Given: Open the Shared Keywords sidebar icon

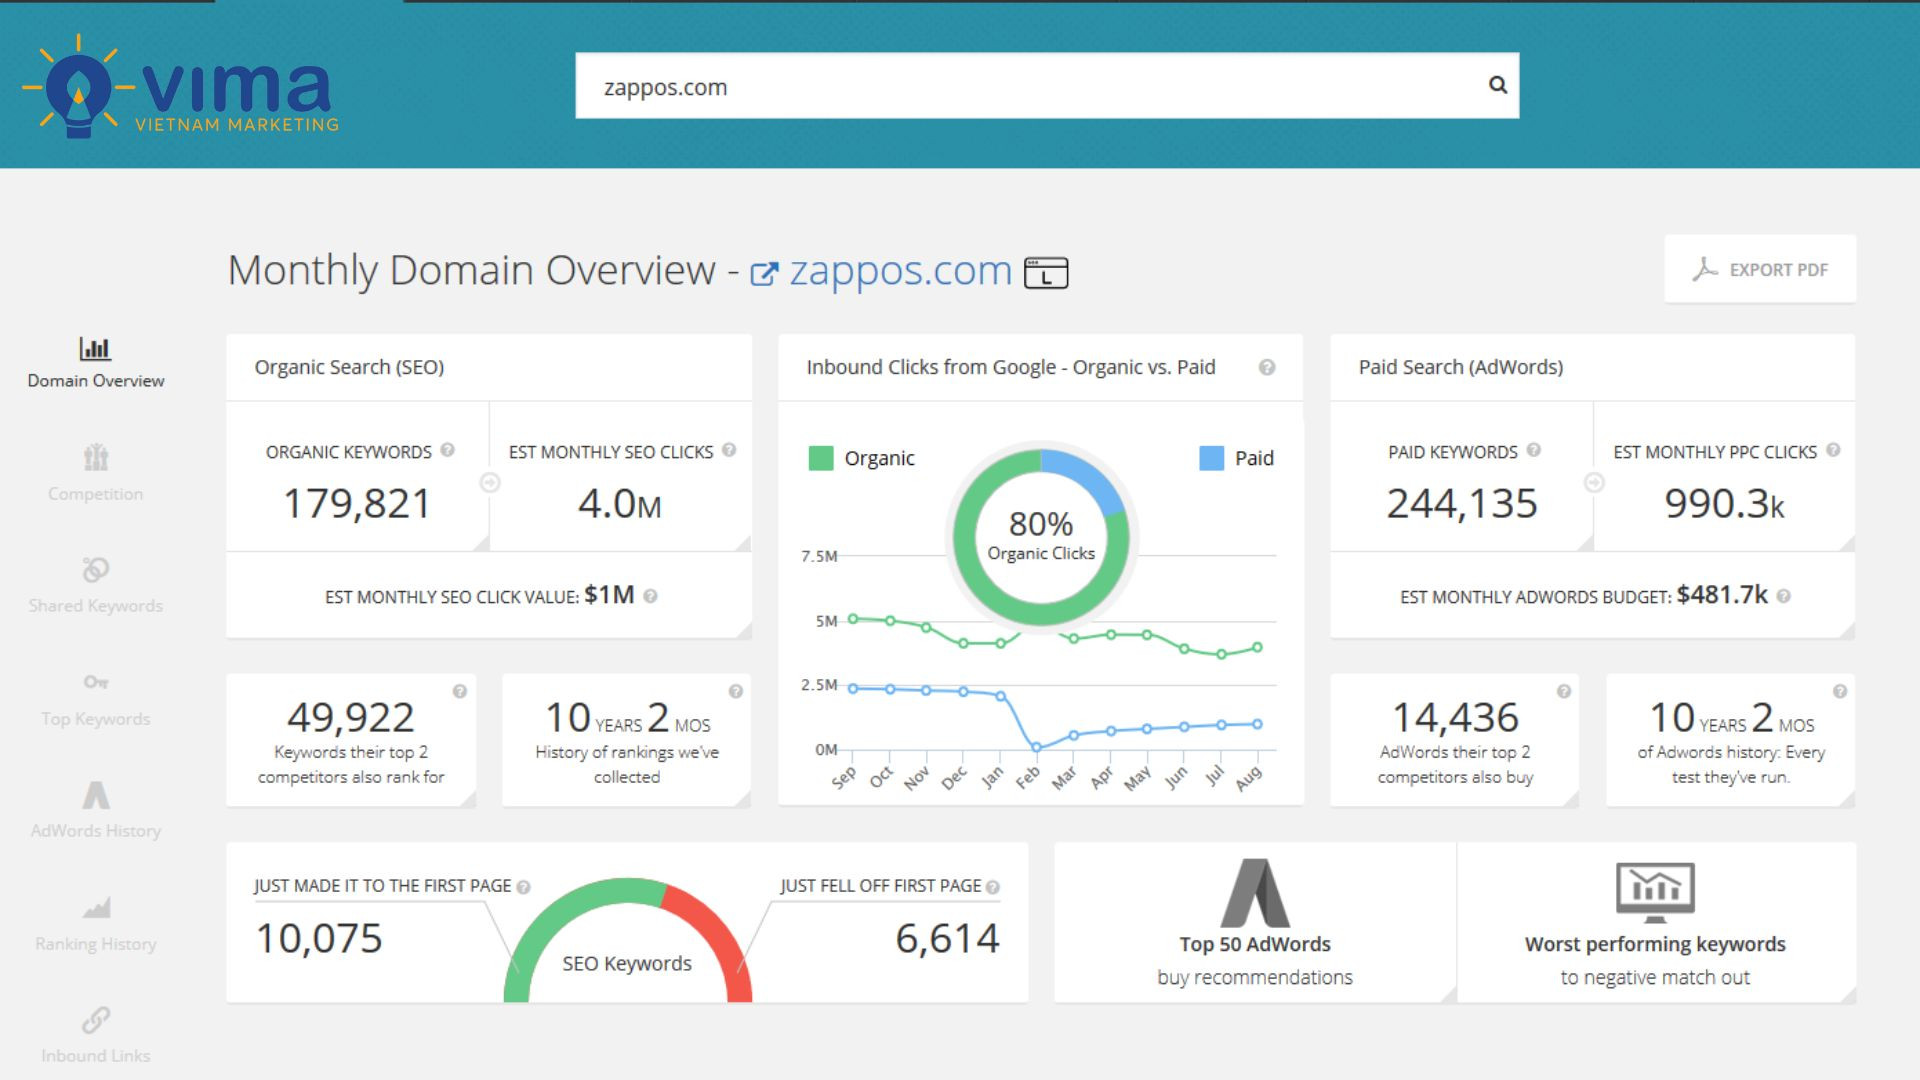Looking at the screenshot, I should 95,570.
